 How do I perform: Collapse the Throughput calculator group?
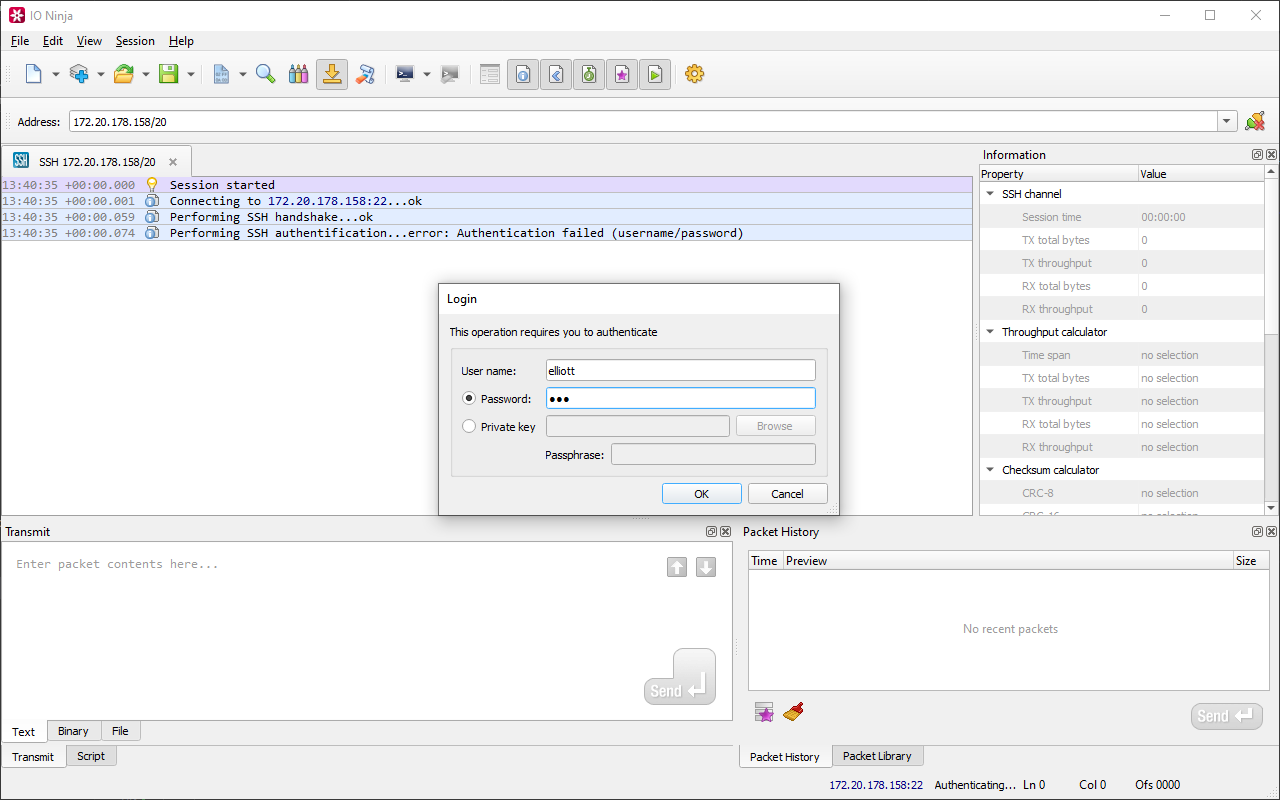pos(990,332)
